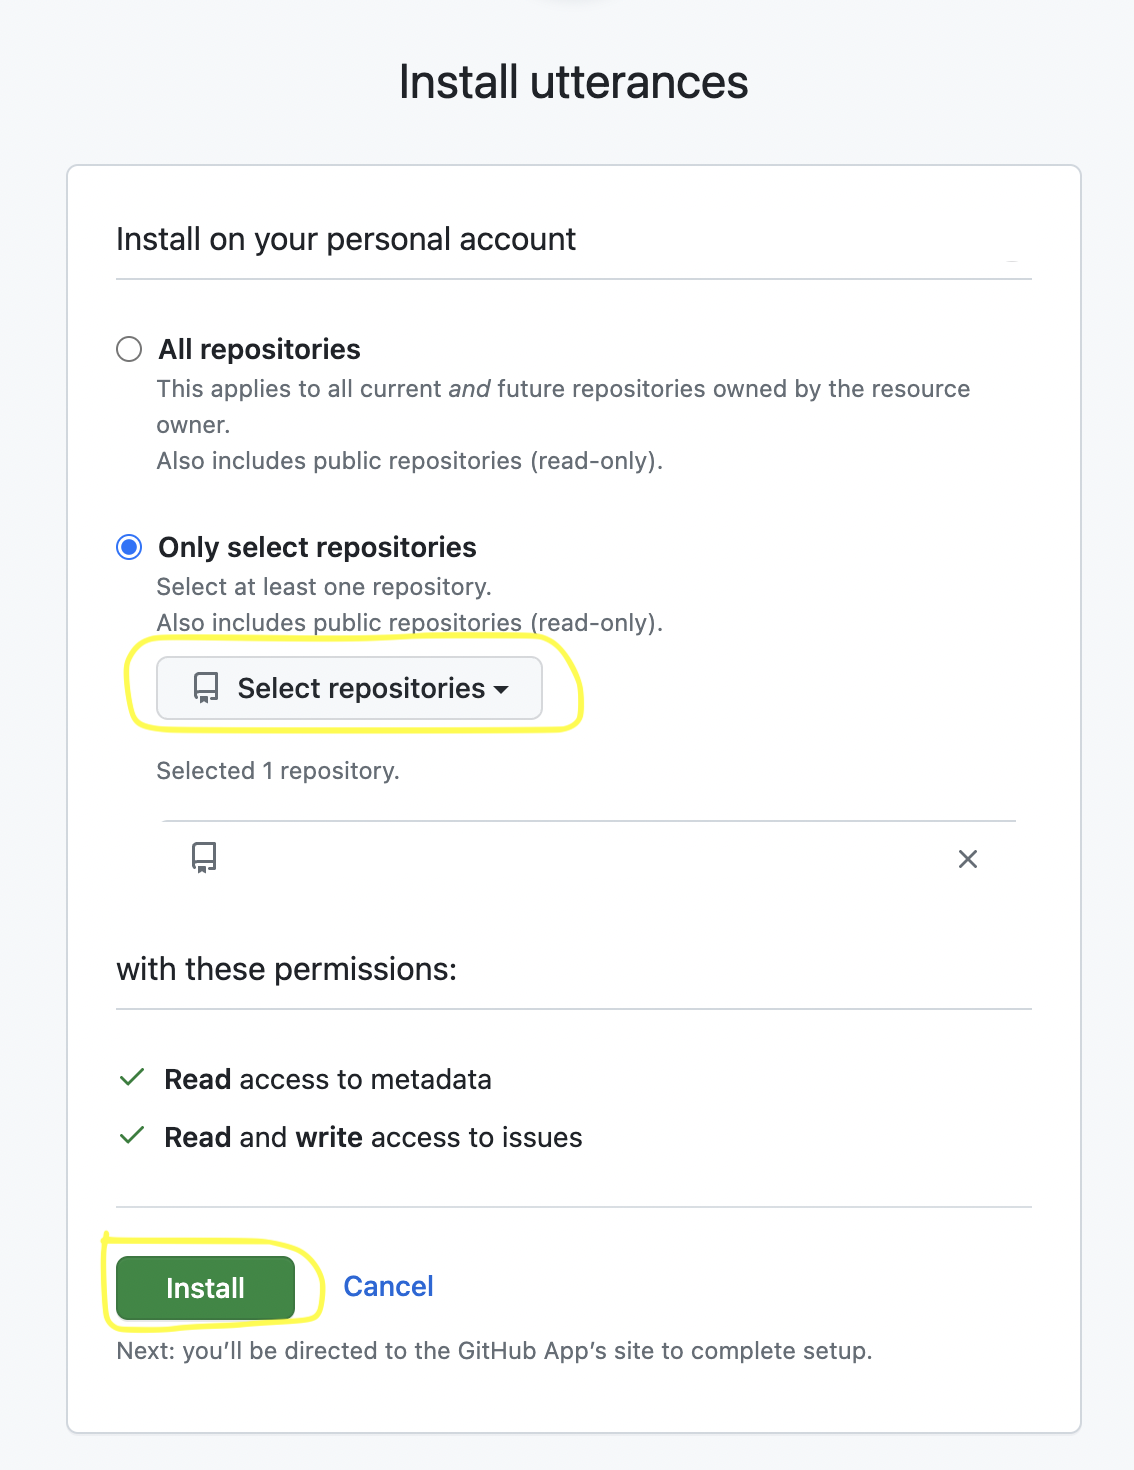Click the Read and write access to issues text
The image size is (1134, 1470).
(x=373, y=1137)
